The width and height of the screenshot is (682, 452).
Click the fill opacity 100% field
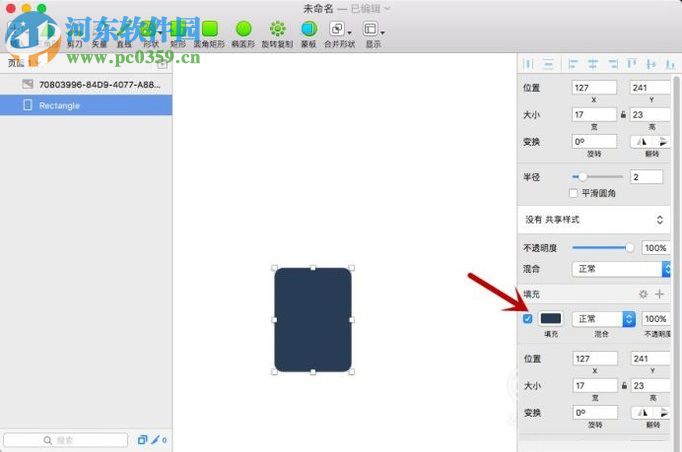pos(656,319)
